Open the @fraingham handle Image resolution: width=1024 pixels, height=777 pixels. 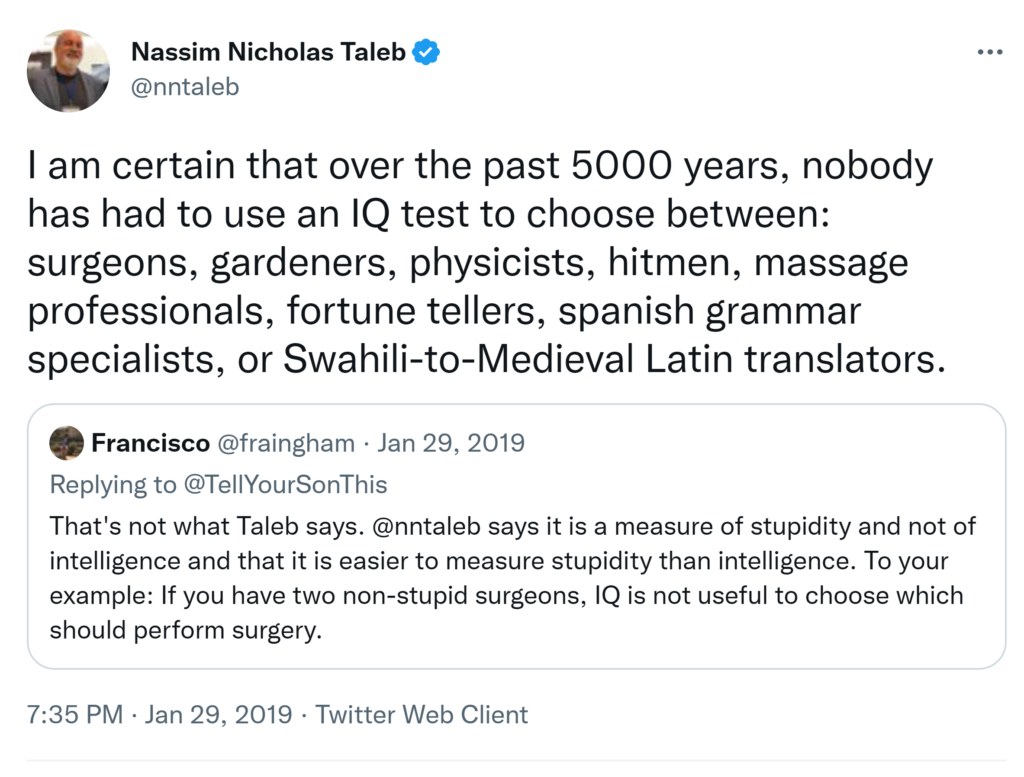coord(285,442)
